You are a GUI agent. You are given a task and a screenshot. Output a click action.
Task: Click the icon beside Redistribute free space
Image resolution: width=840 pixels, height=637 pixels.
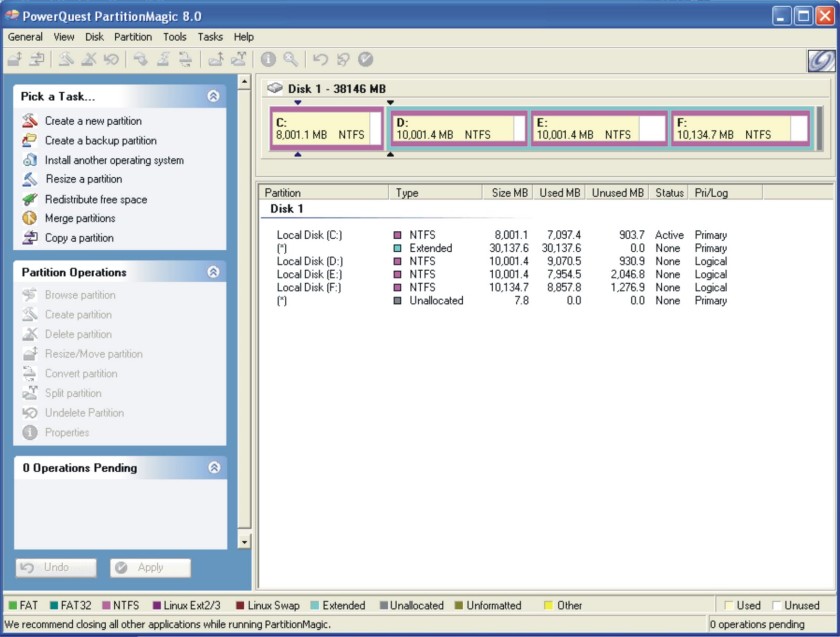pyautogui.click(x=30, y=199)
